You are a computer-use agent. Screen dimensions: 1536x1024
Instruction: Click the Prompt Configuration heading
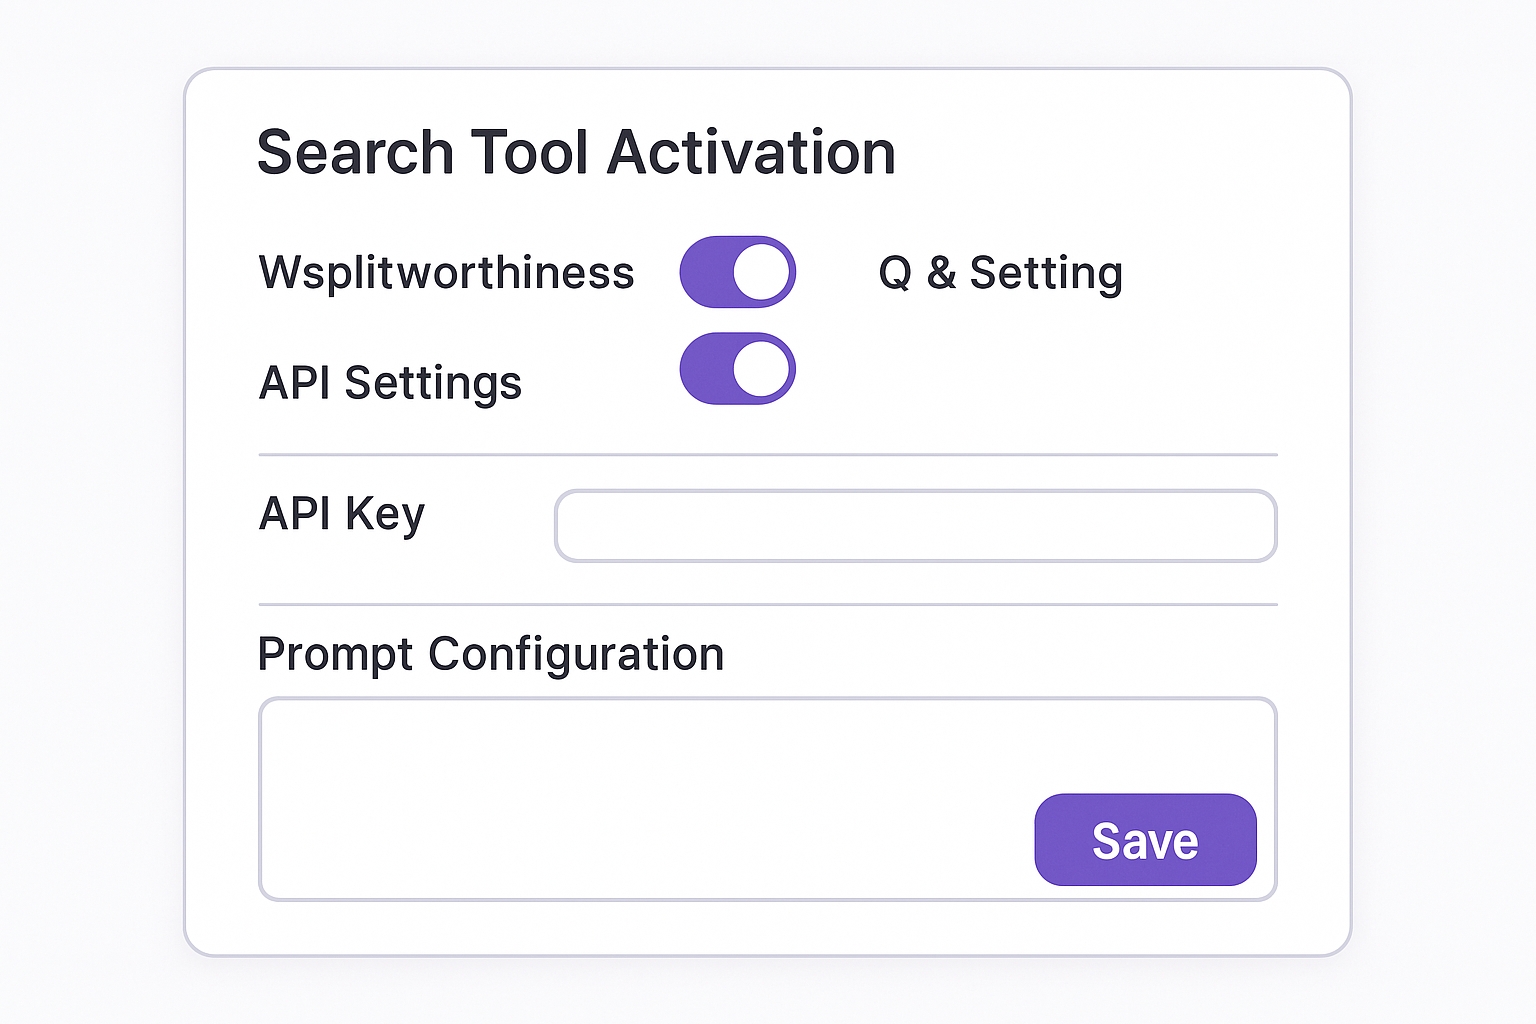coord(490,655)
